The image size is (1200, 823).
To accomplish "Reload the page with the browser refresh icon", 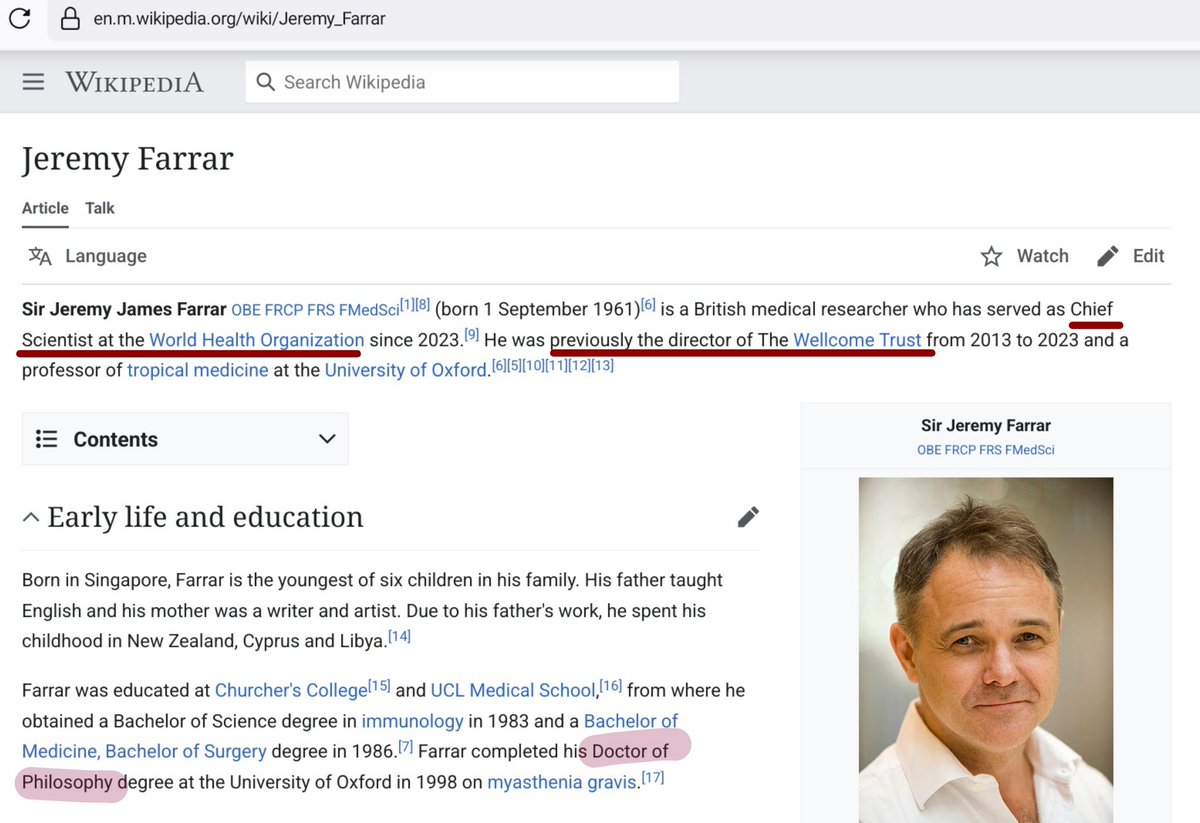I will 19,18.
